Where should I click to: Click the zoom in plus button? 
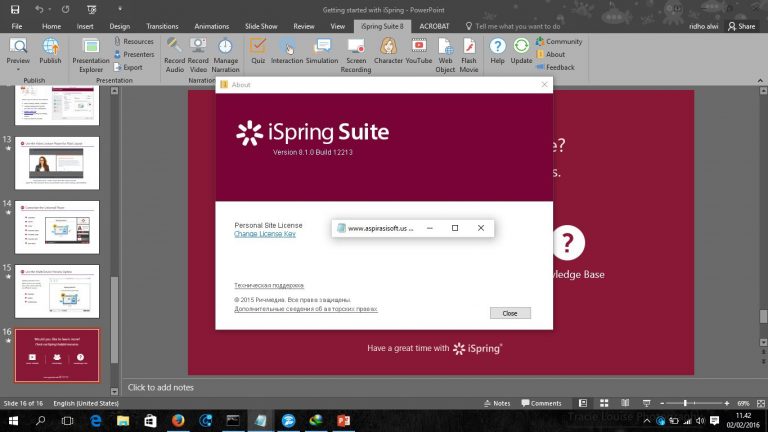727,403
